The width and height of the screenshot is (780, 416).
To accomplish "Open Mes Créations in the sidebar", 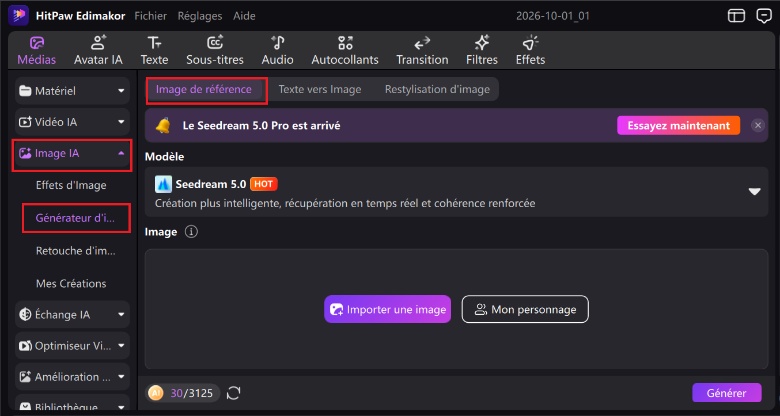I will [x=71, y=284].
